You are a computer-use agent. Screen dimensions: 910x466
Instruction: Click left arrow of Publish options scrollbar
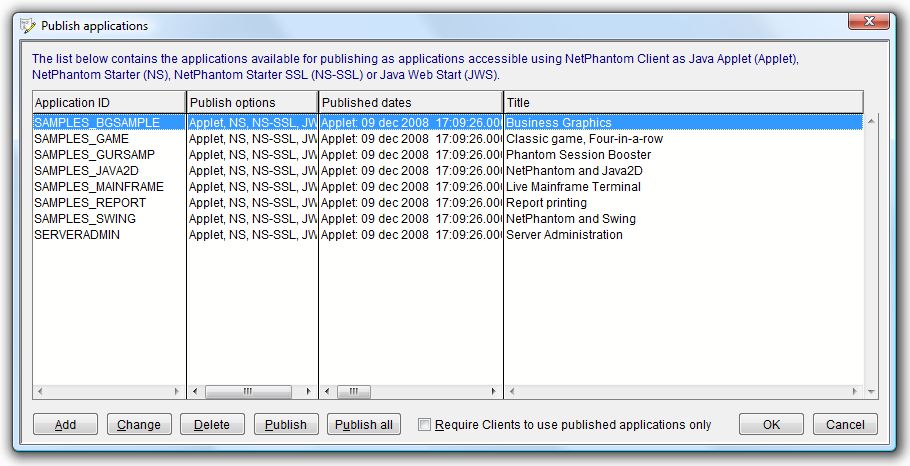click(196, 392)
